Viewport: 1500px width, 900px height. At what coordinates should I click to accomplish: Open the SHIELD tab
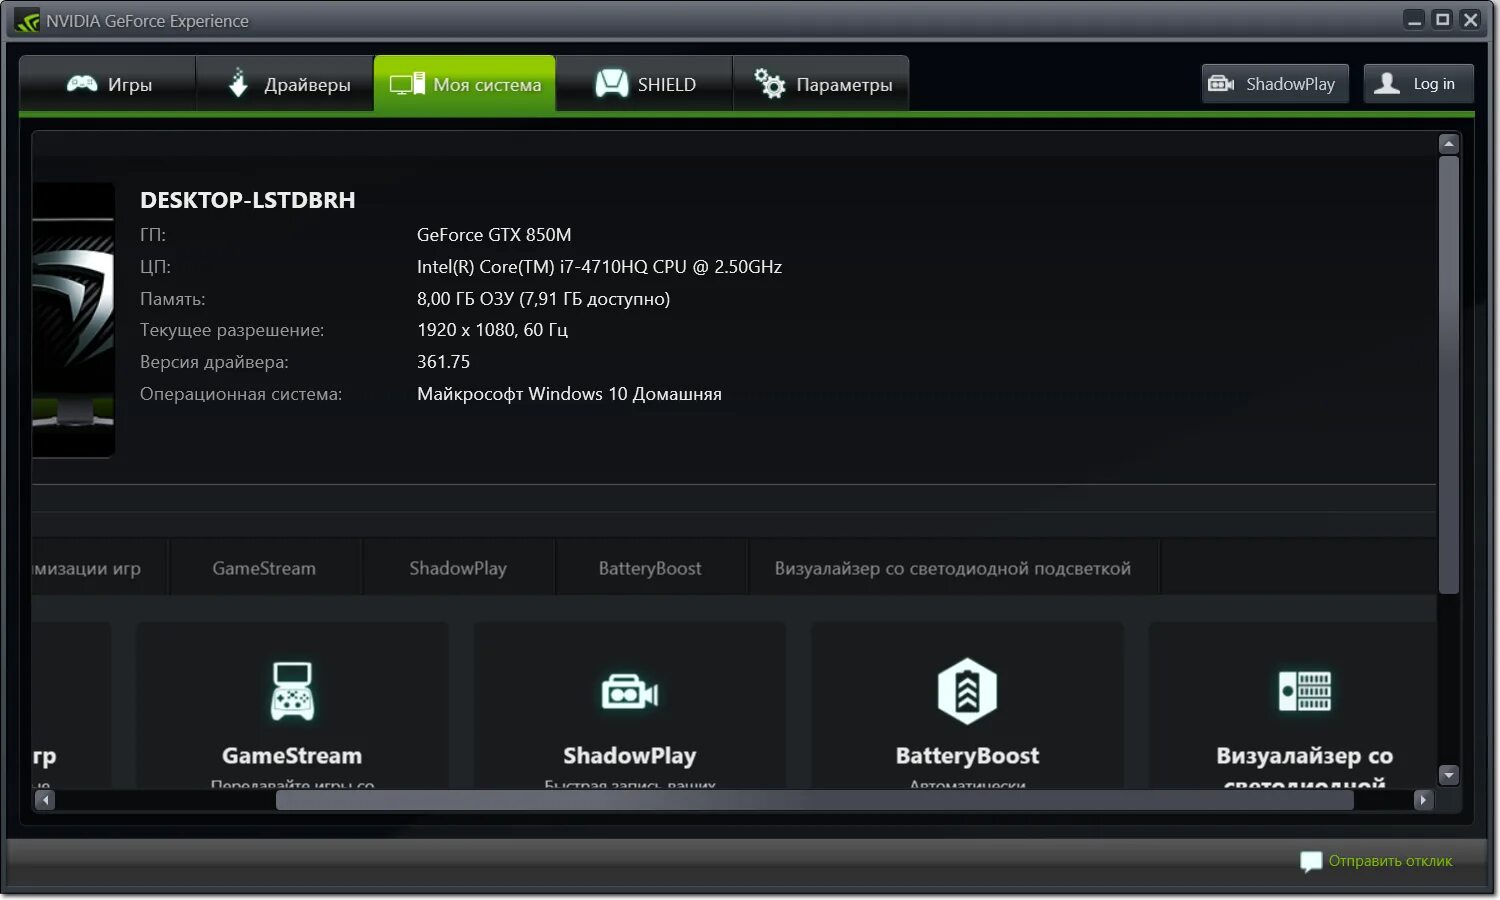pos(644,84)
